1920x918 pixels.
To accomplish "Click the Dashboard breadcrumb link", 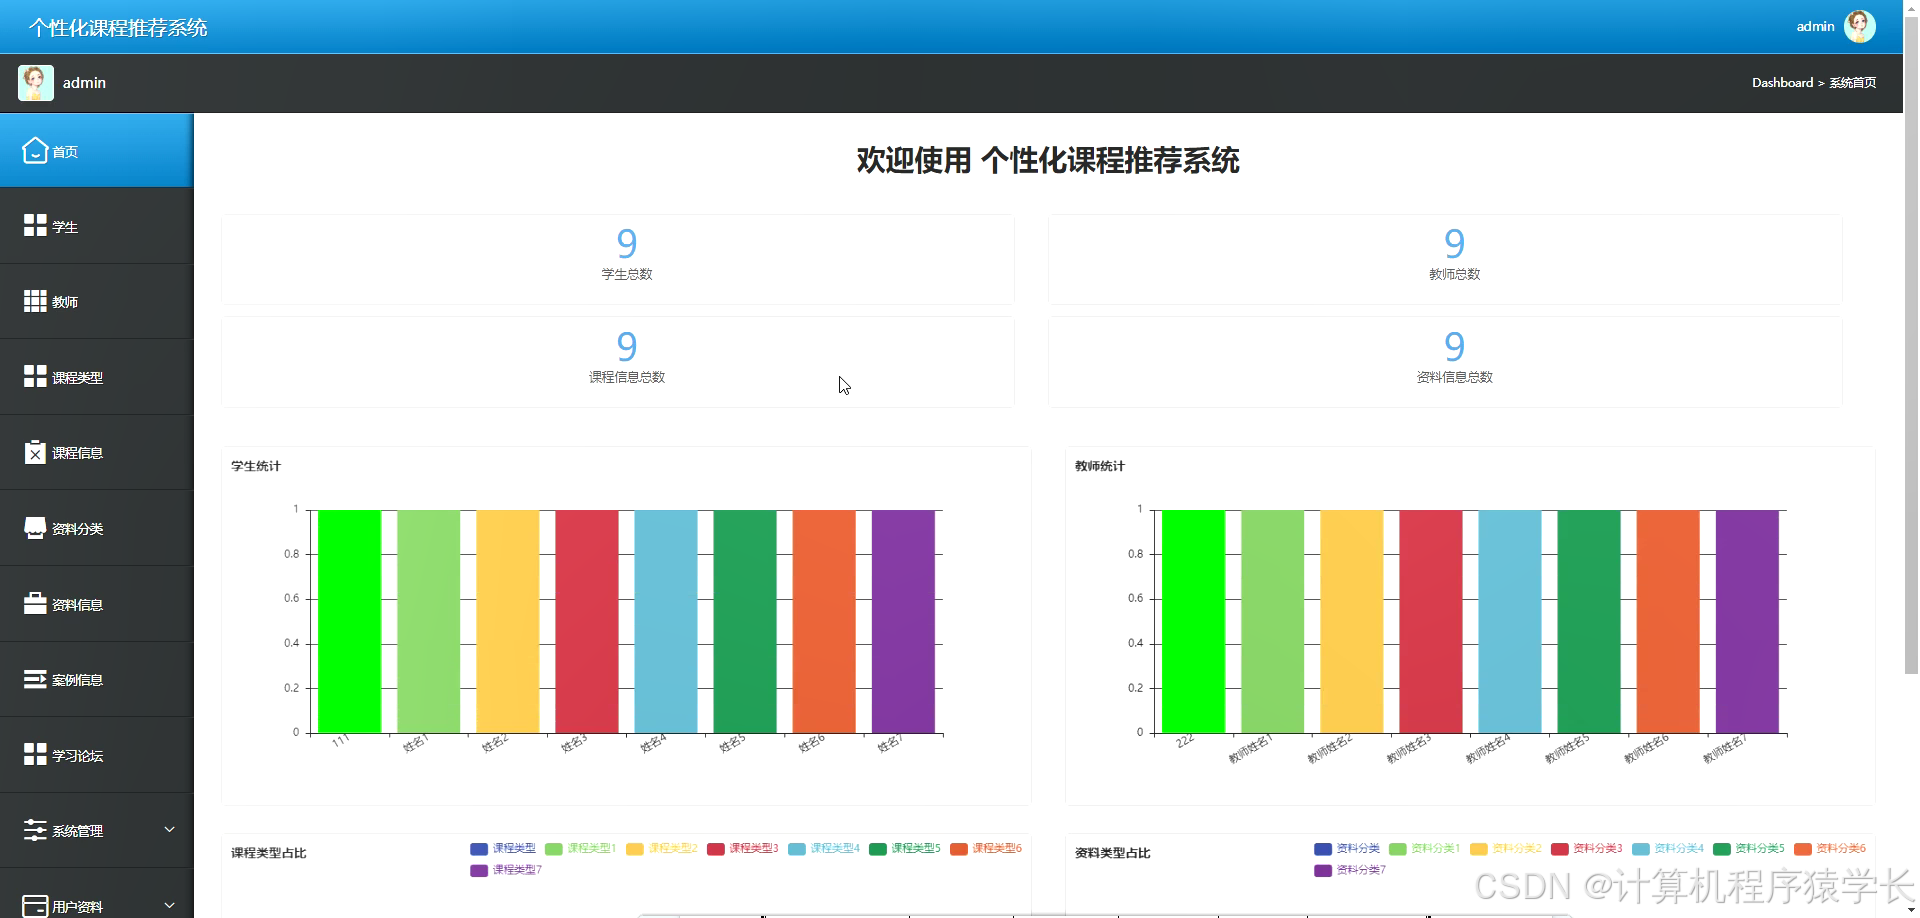I will click(1782, 82).
